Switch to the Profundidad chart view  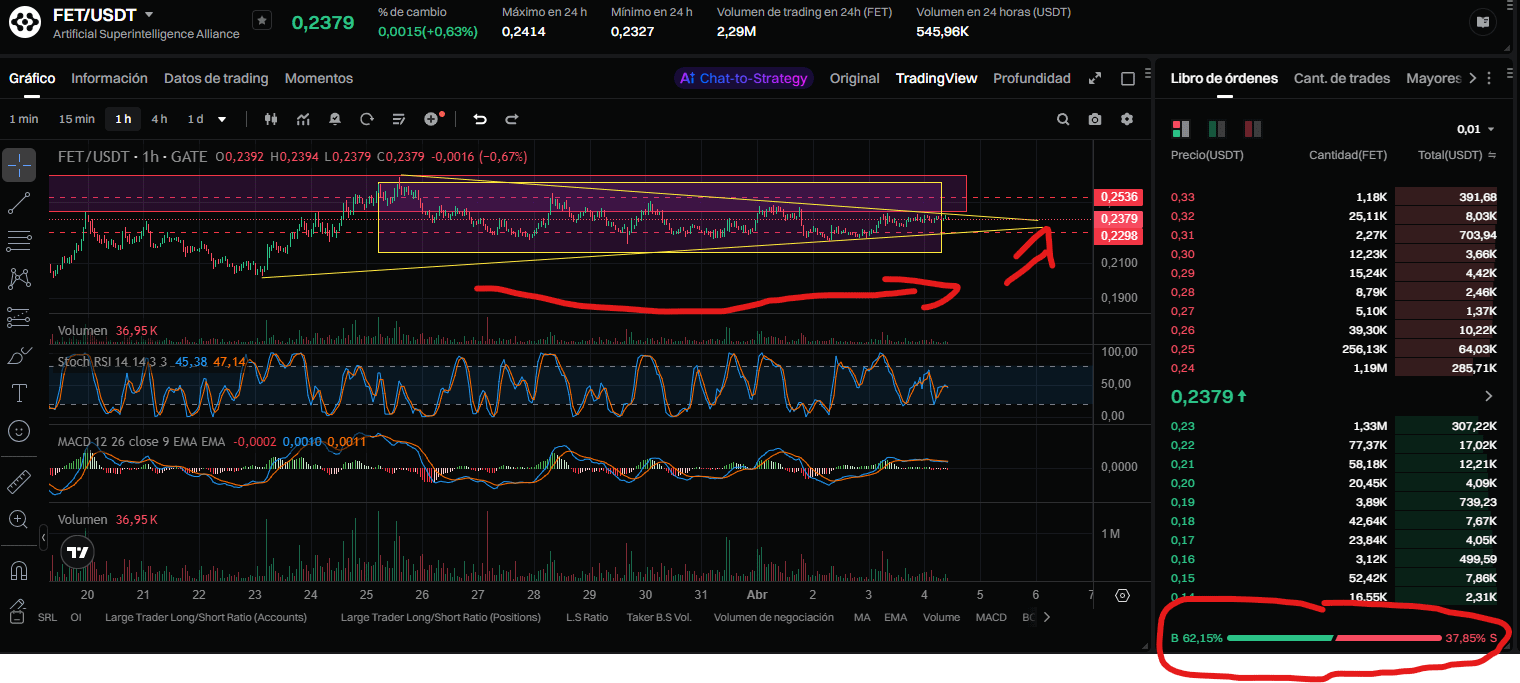[1031, 78]
